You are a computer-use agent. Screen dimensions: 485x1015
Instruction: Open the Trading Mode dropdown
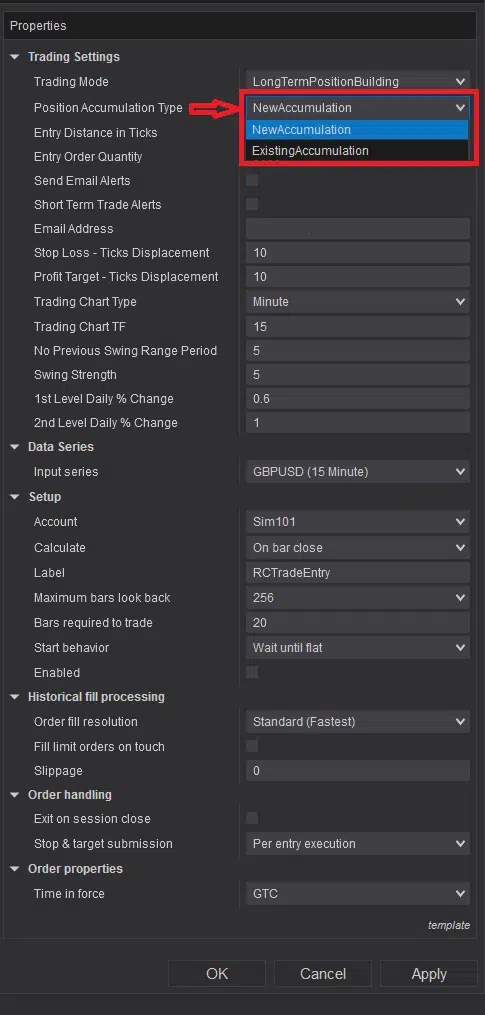click(357, 82)
